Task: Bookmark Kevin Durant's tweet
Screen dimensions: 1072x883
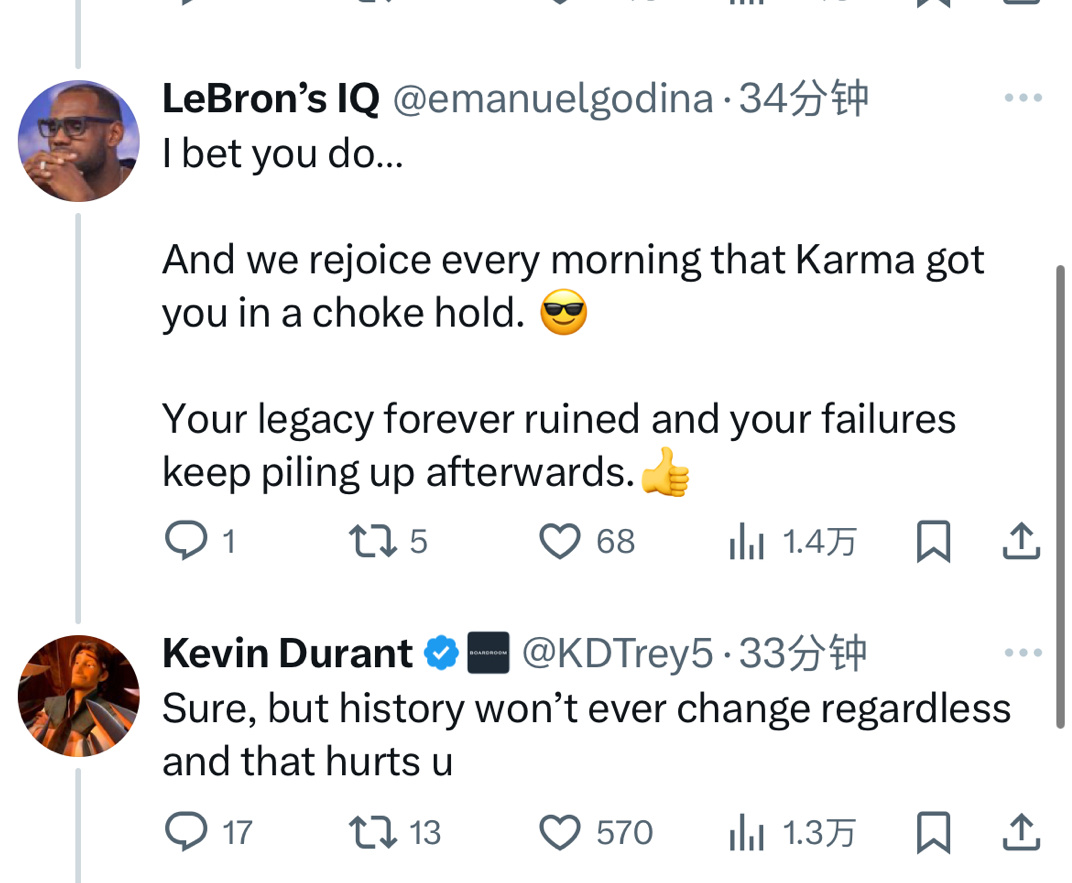Action: click(932, 832)
